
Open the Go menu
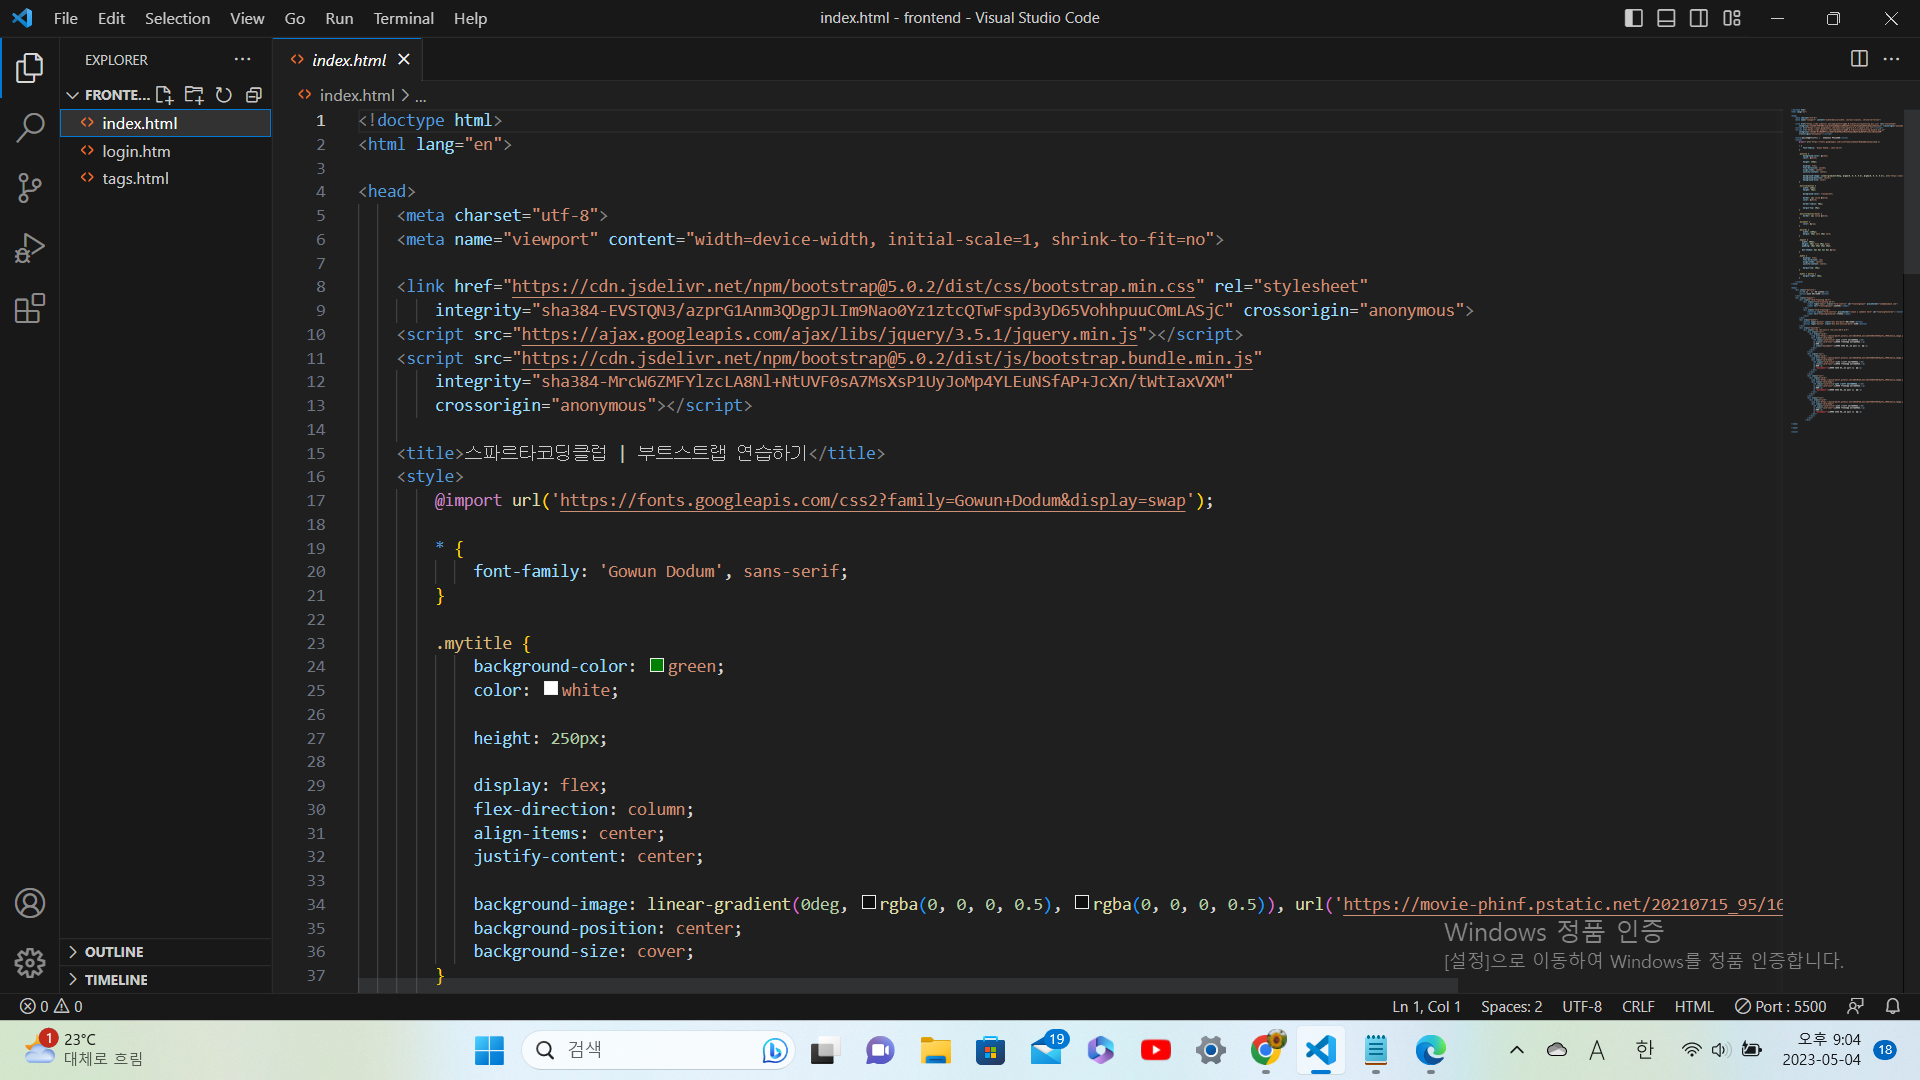coord(295,18)
